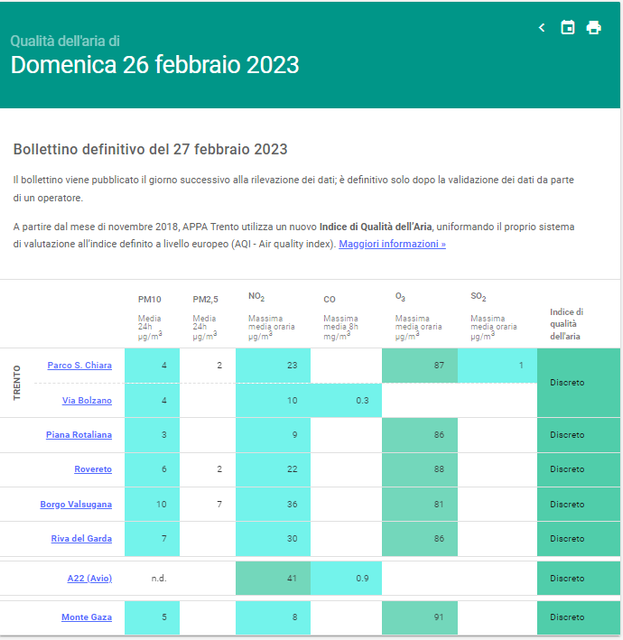Open Monte Gaza station link
Screen dimensions: 623x640
coord(87,617)
